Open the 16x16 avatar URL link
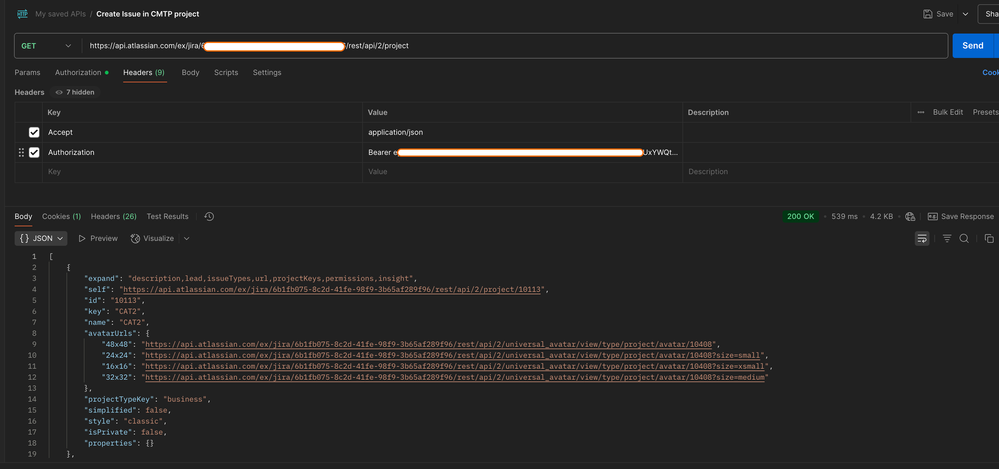This screenshot has width=999, height=469. tap(457, 366)
